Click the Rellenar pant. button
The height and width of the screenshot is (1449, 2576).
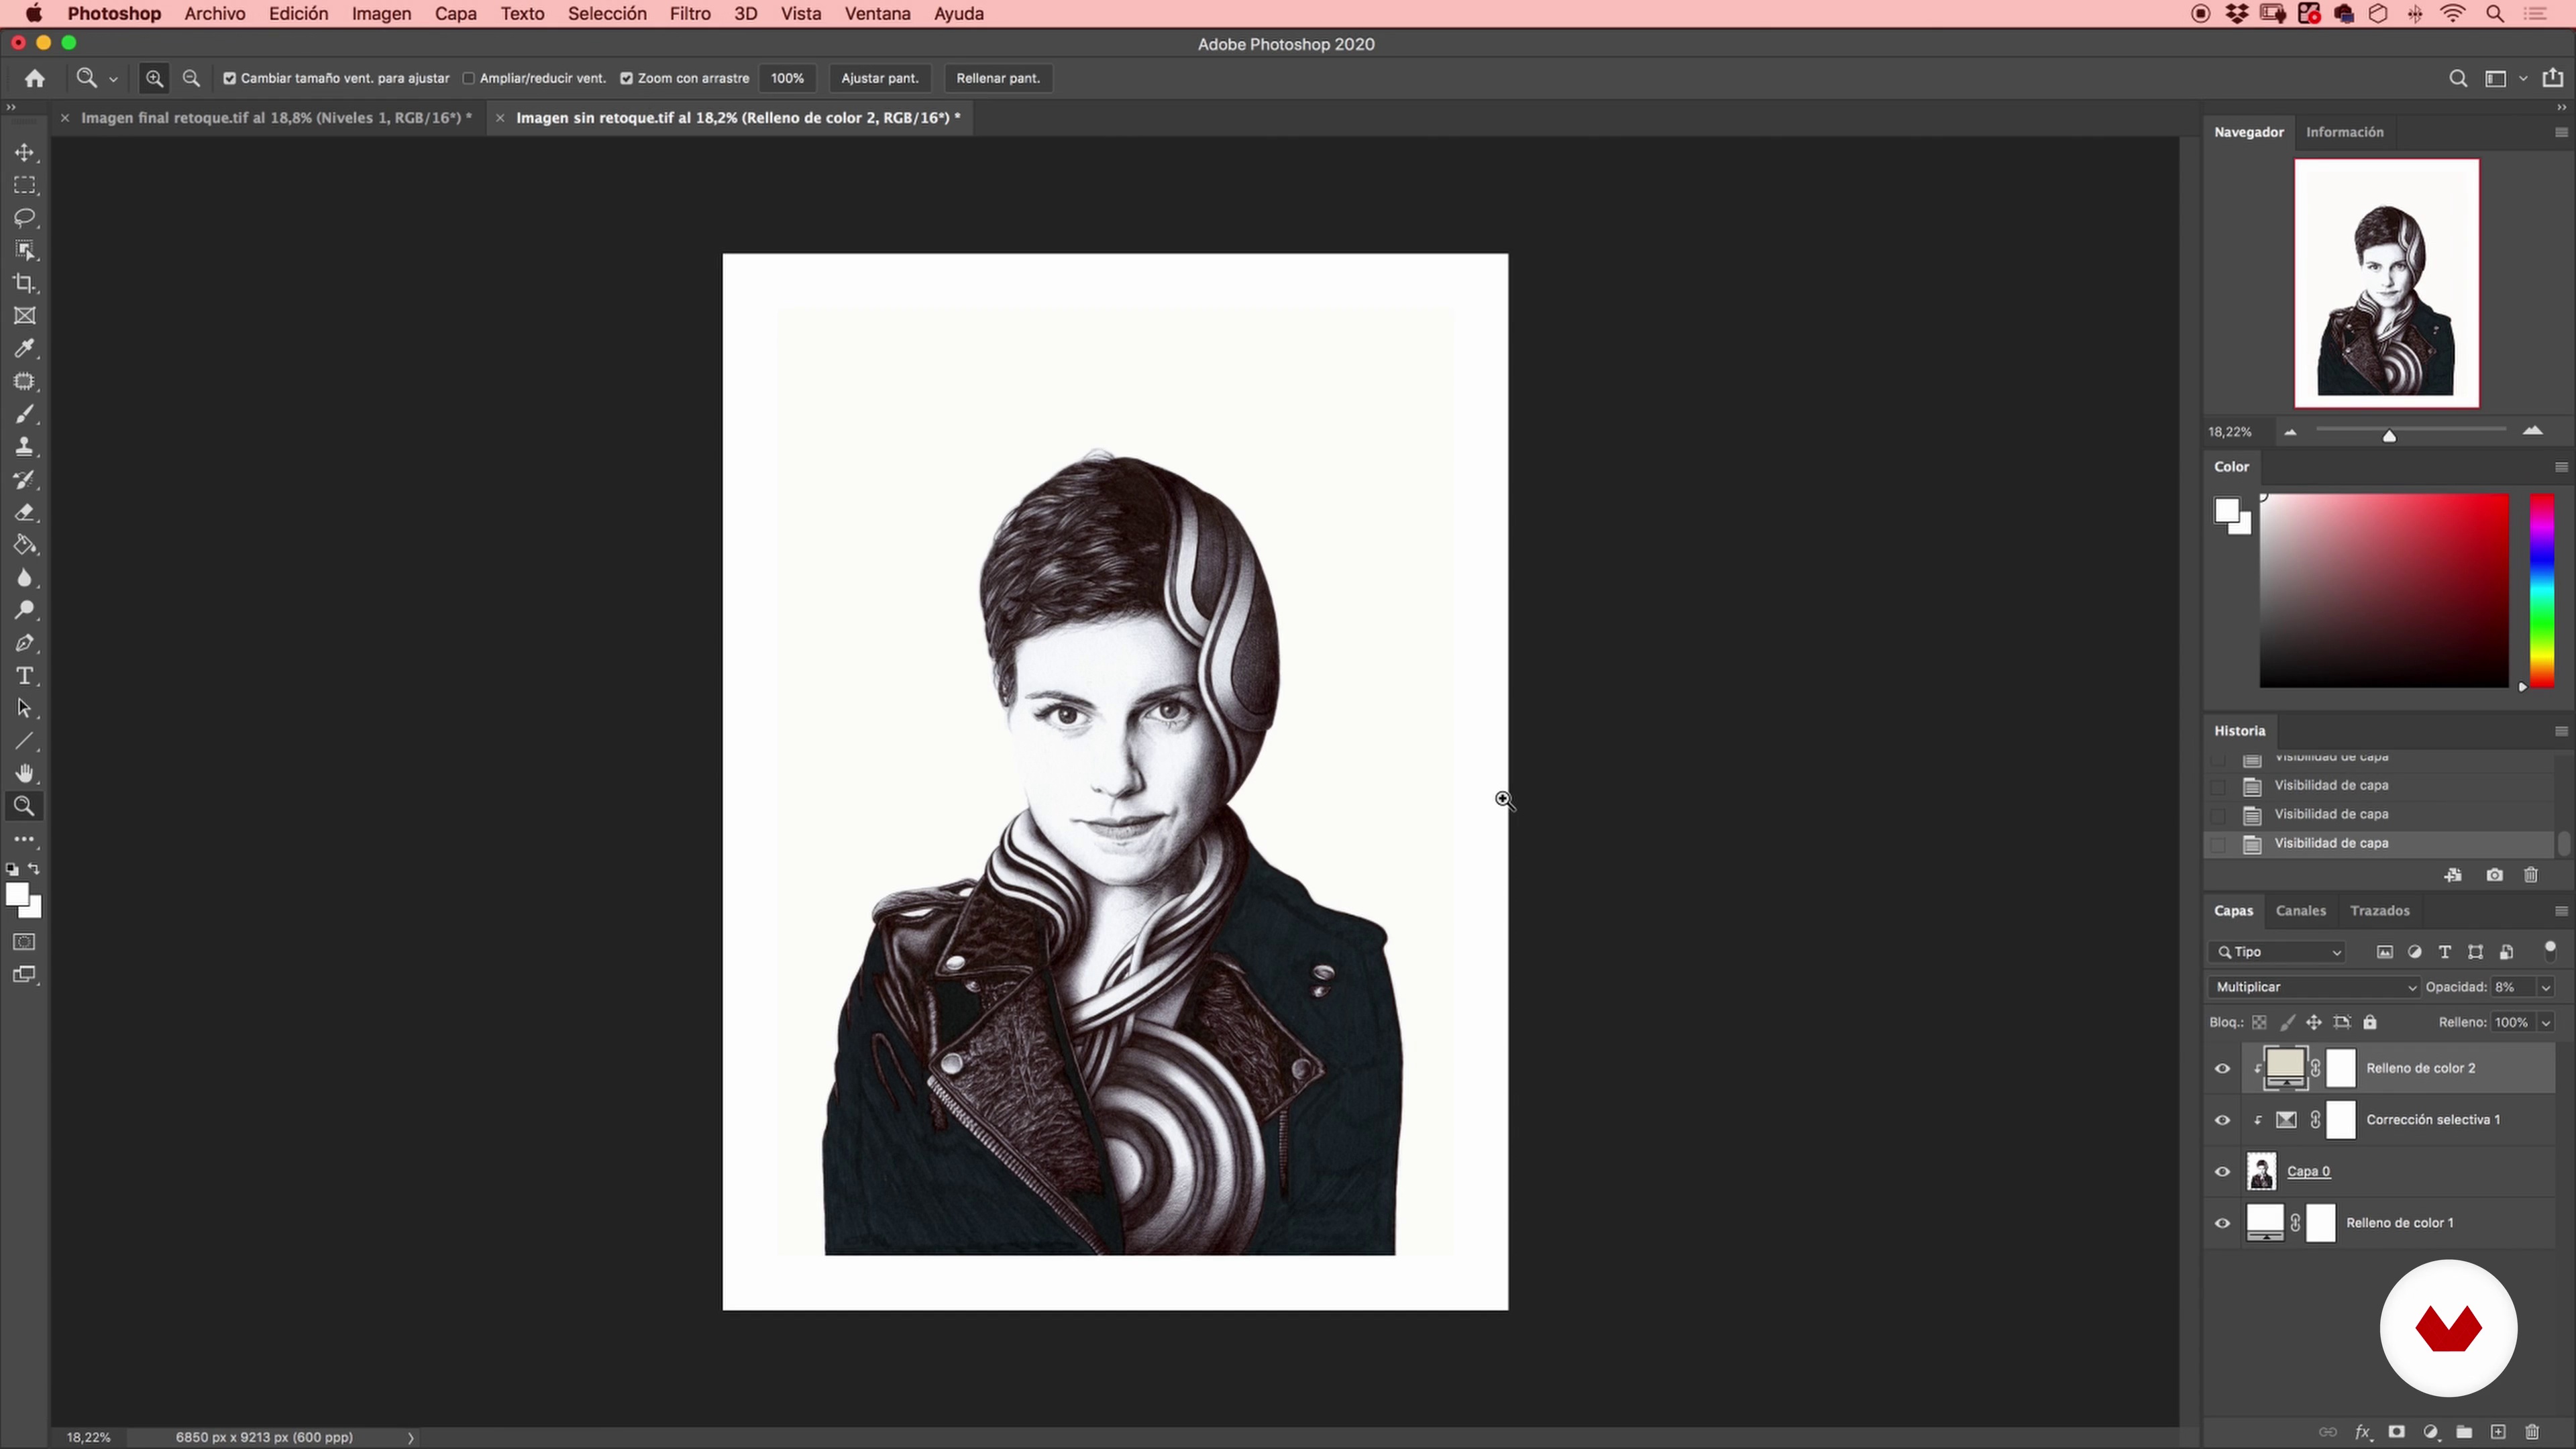click(997, 78)
